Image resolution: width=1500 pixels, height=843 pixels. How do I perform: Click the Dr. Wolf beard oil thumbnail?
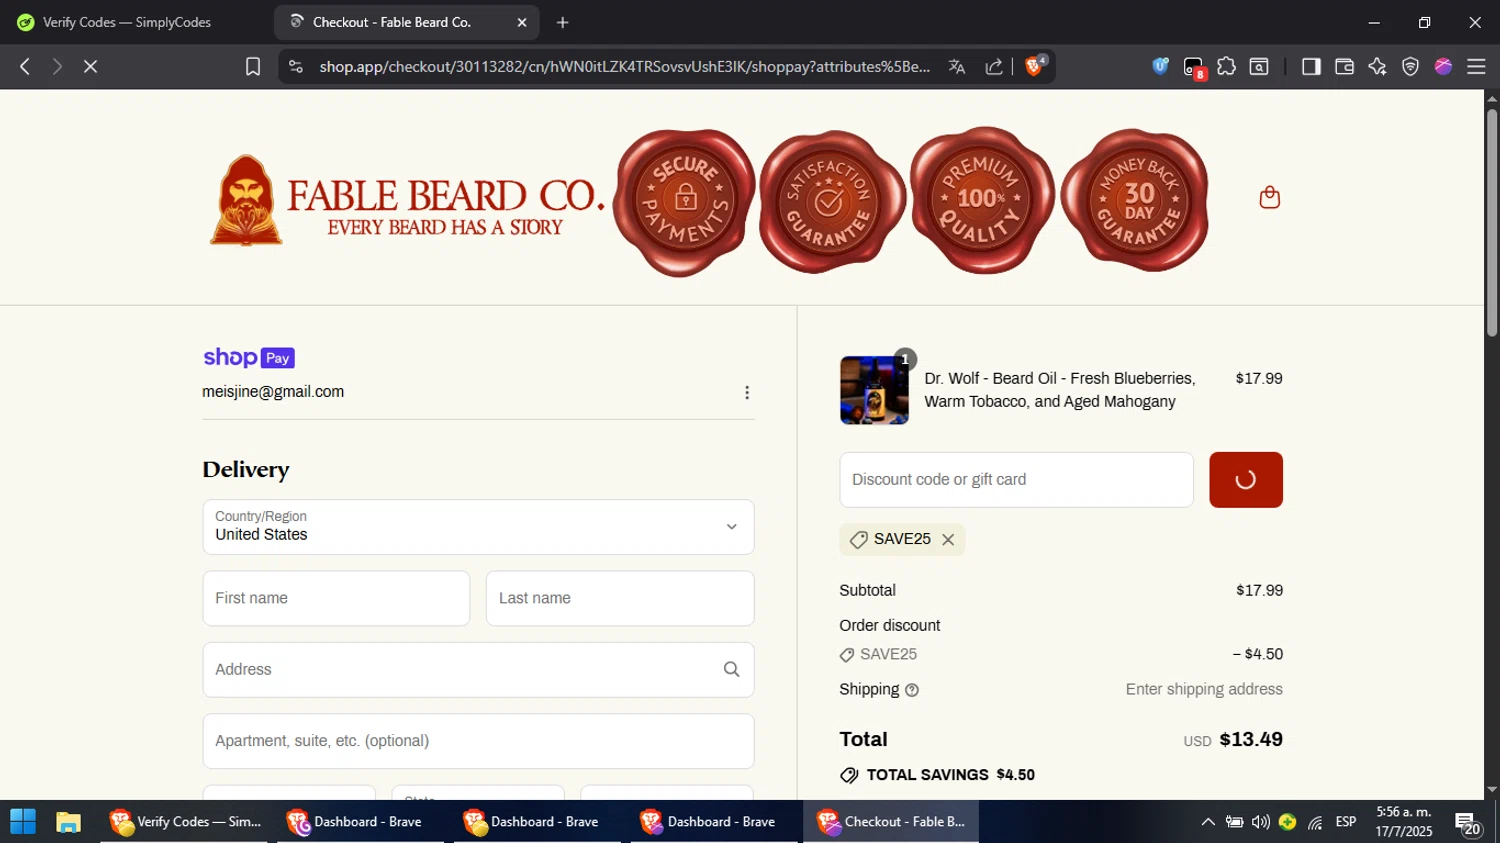click(874, 390)
